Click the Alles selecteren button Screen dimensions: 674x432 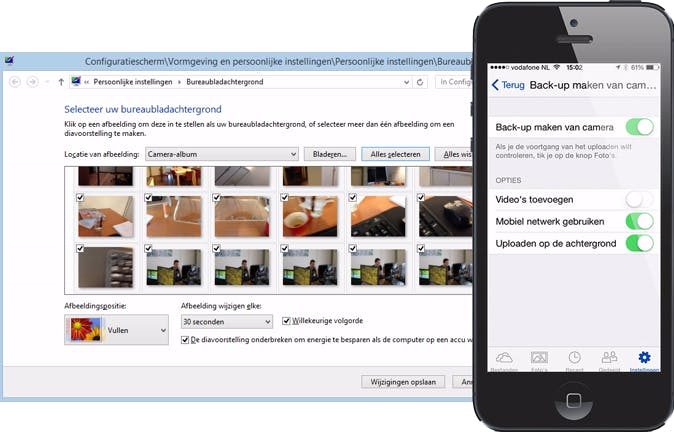click(395, 154)
